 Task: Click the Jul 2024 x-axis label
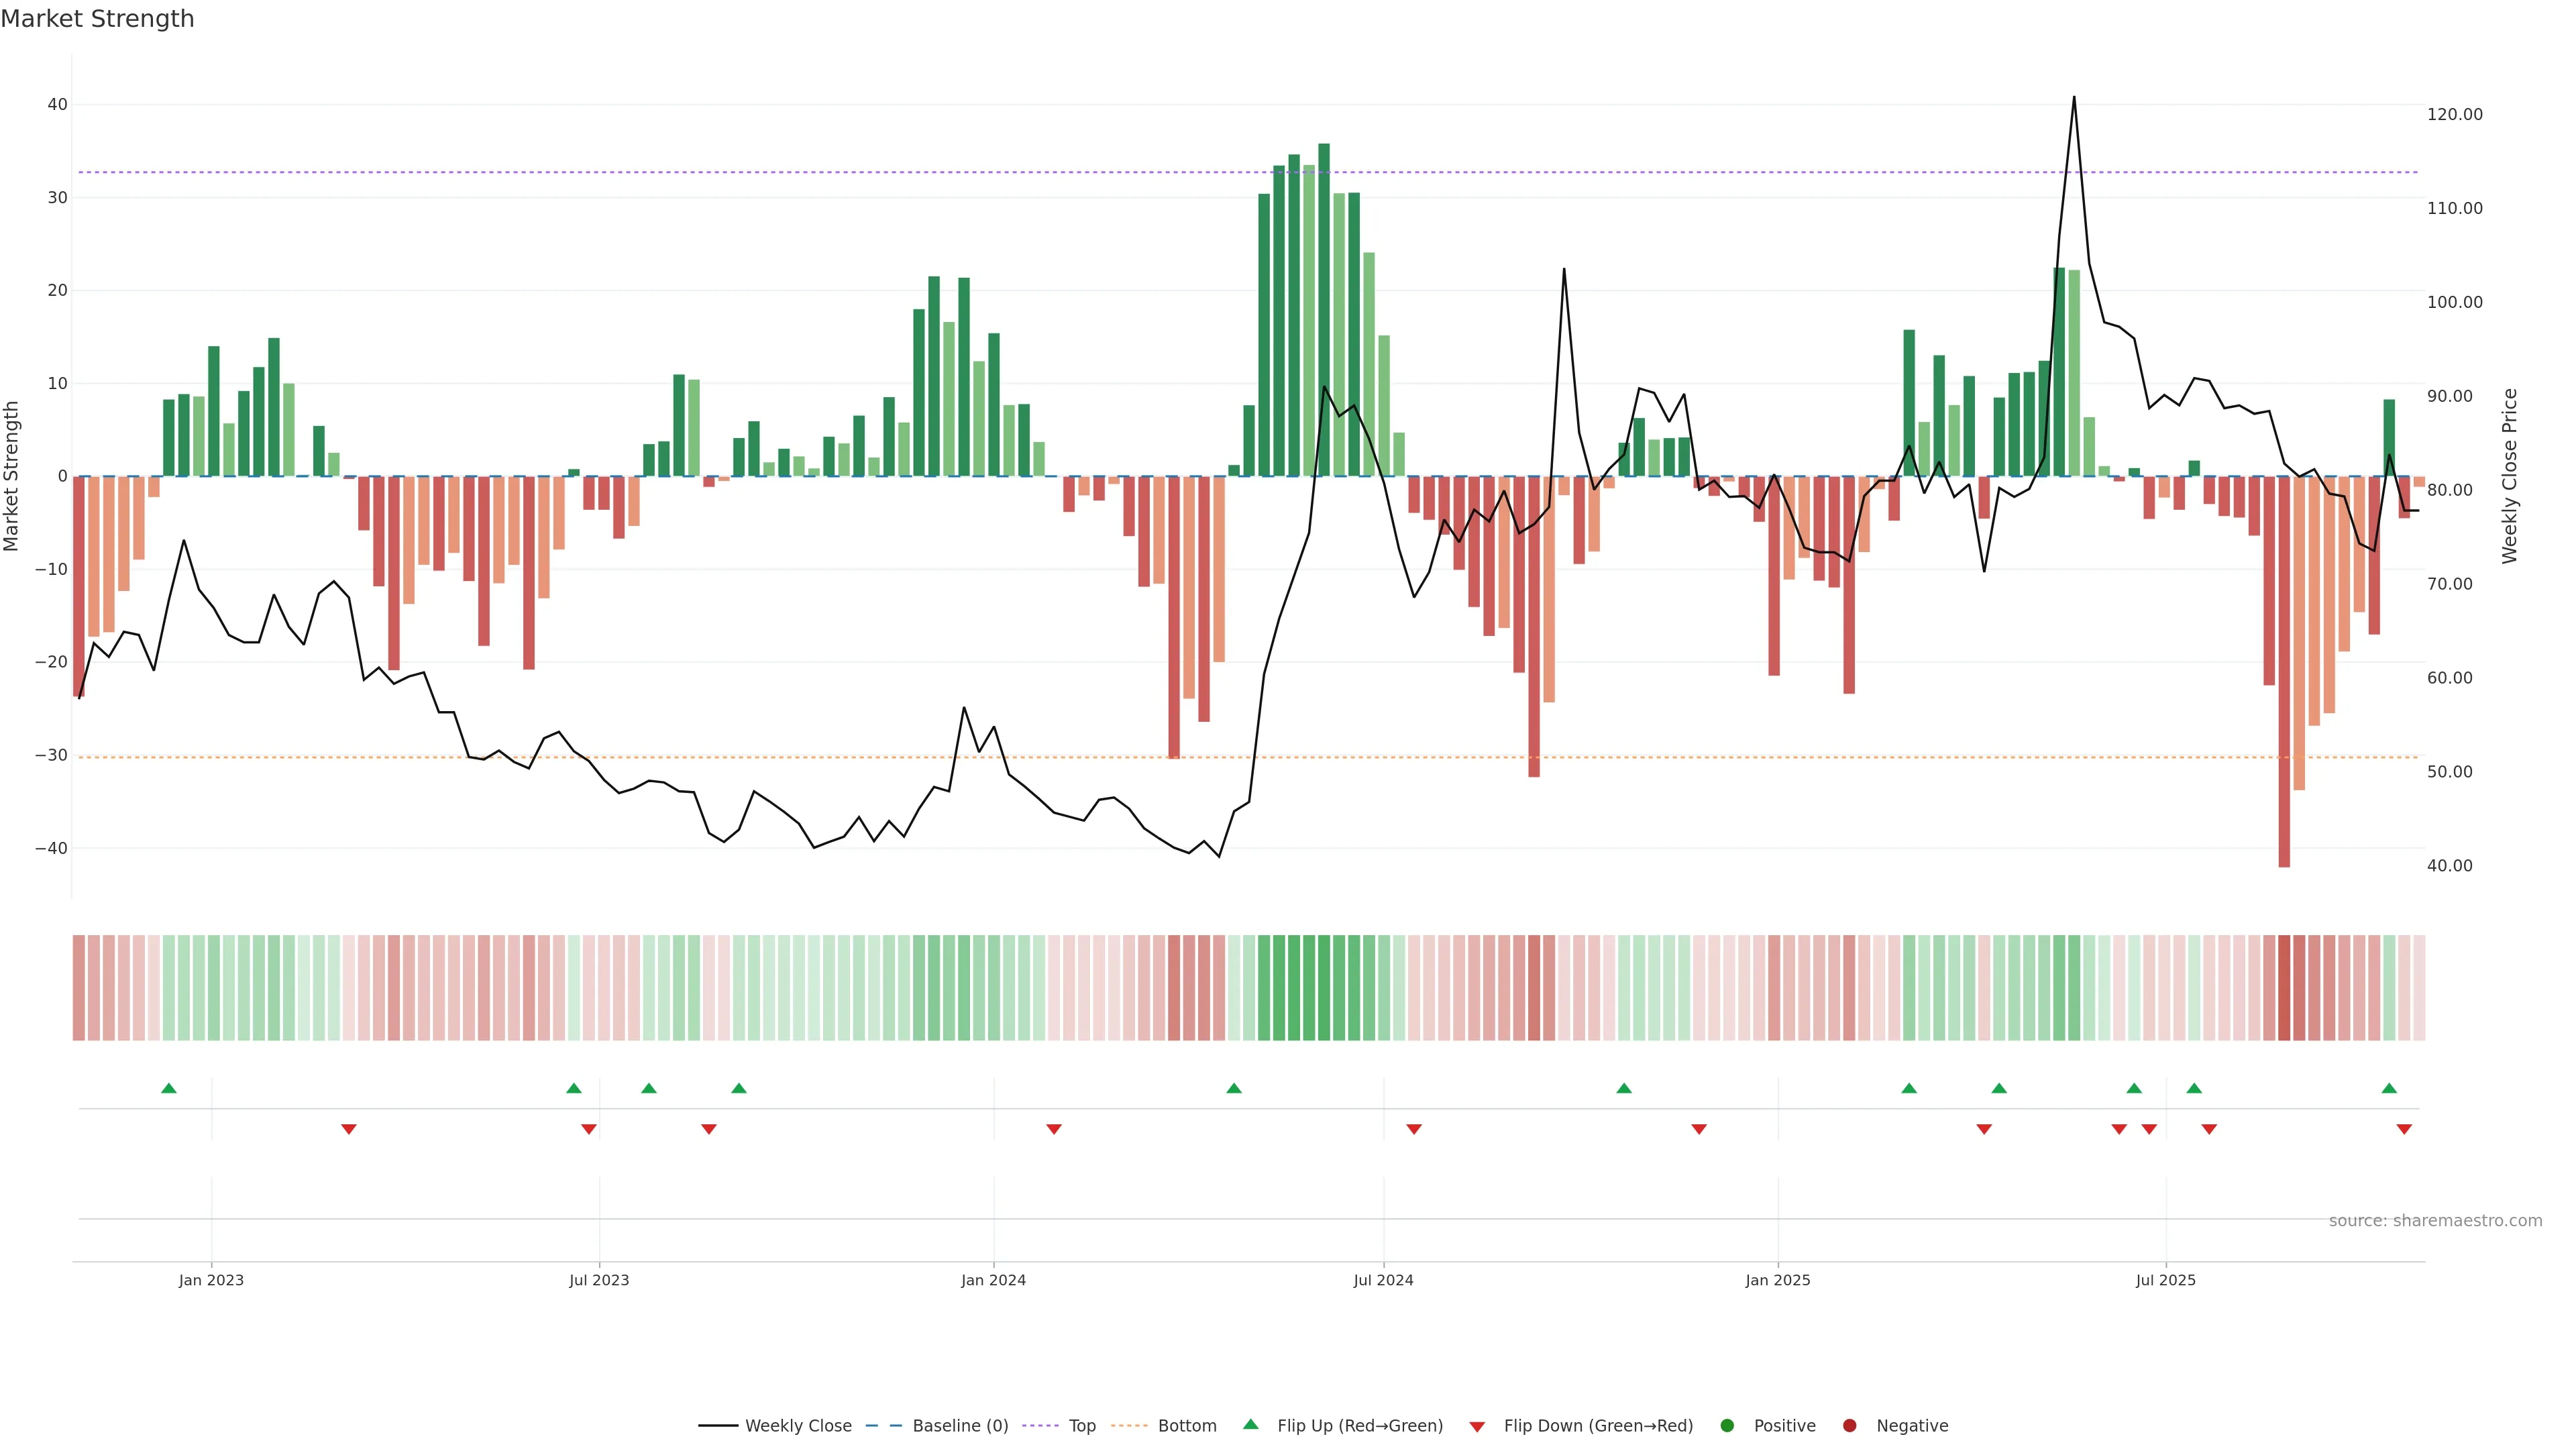point(1383,1280)
